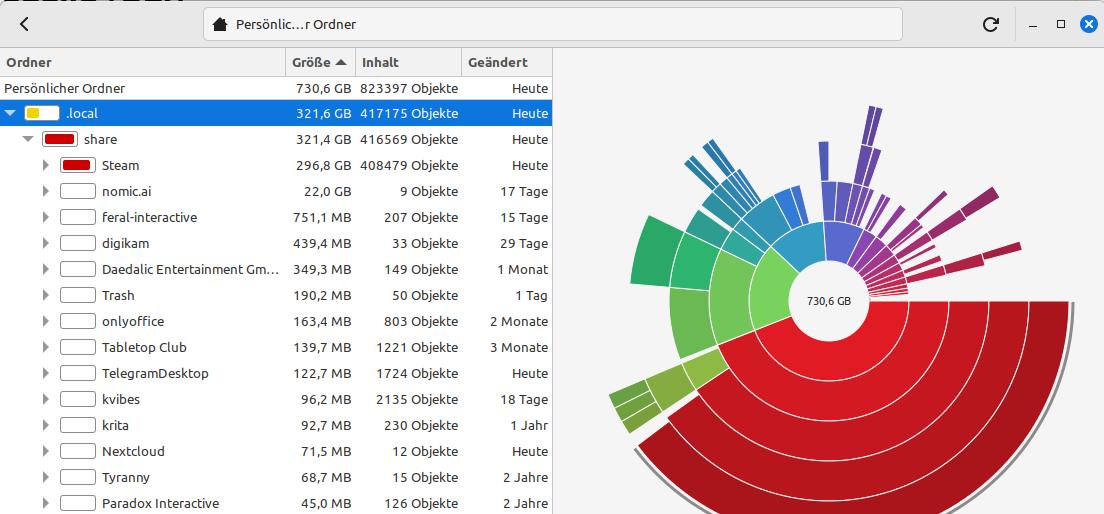This screenshot has width=1104, height=514.
Task: Click the 296,8 GB size value
Action: click(323, 165)
